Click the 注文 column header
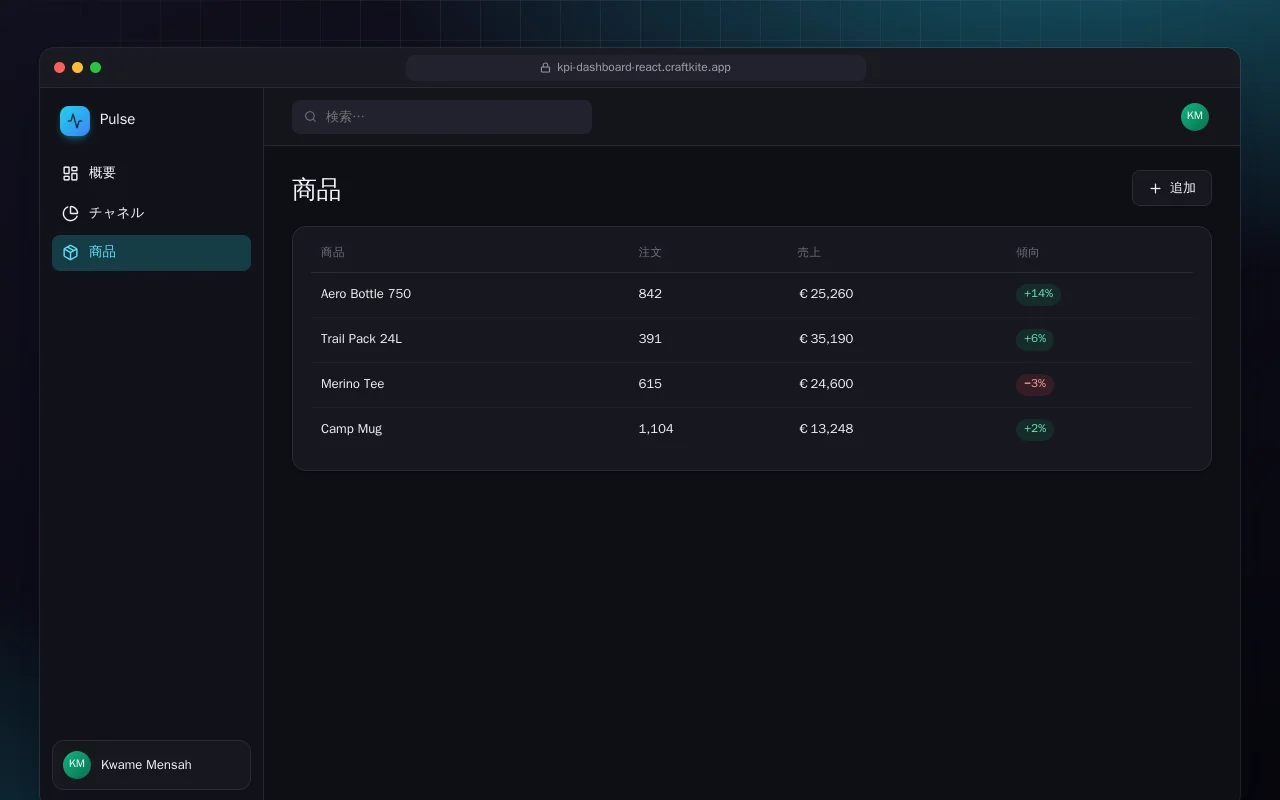 [650, 252]
